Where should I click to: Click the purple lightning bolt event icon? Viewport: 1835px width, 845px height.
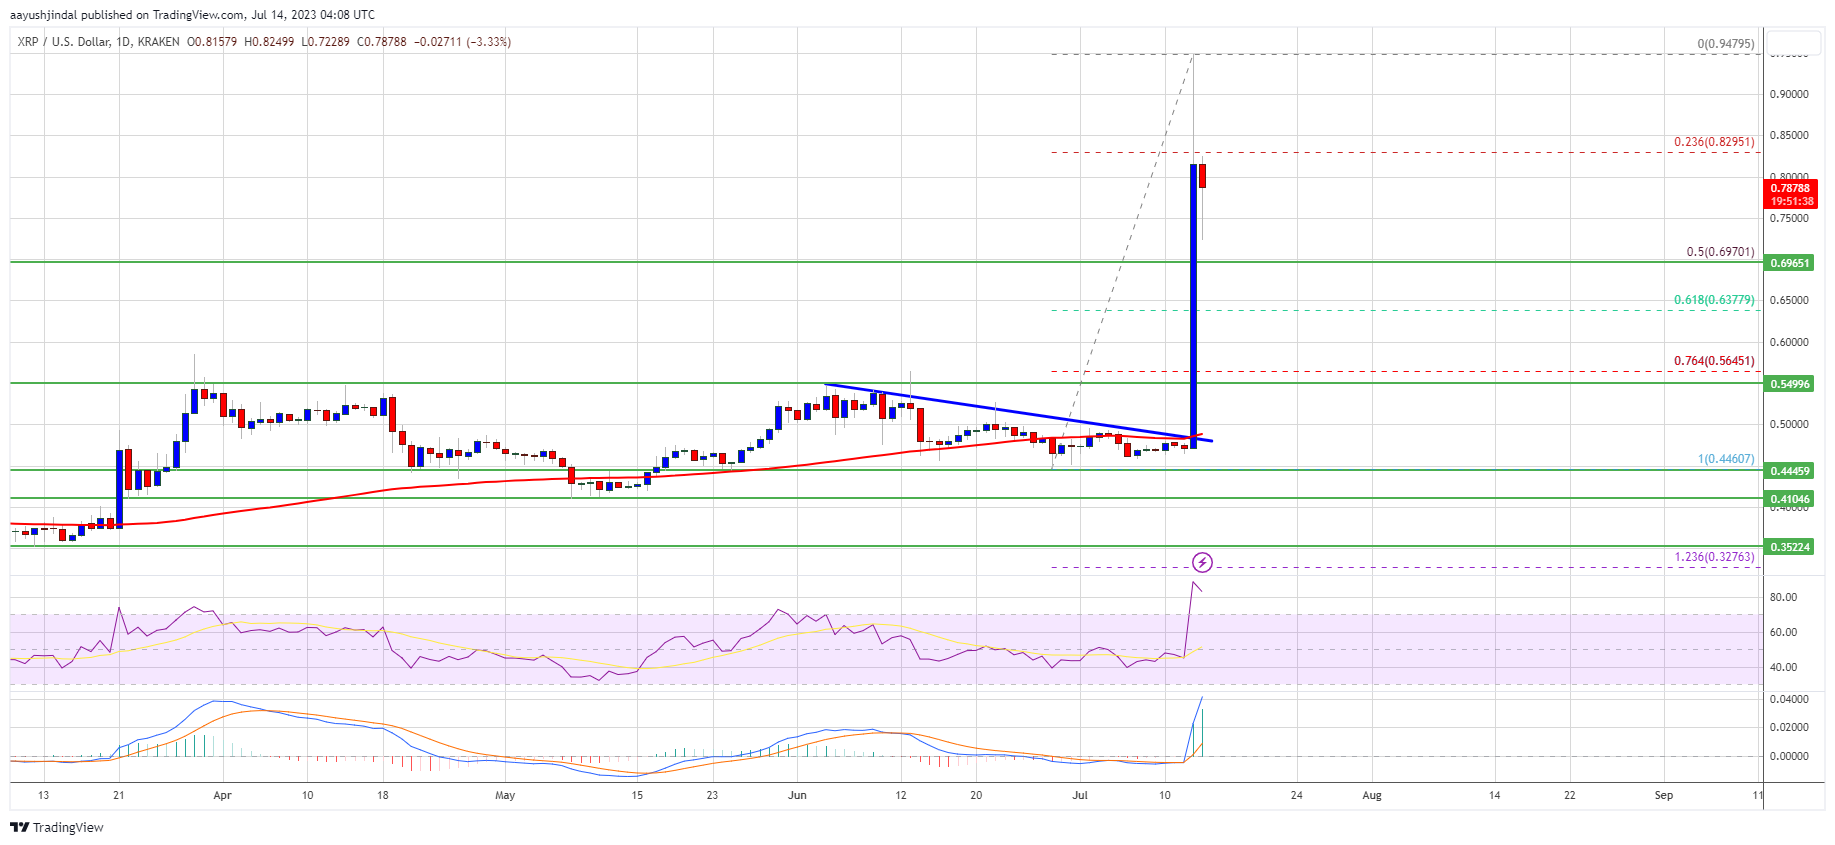click(x=1202, y=562)
